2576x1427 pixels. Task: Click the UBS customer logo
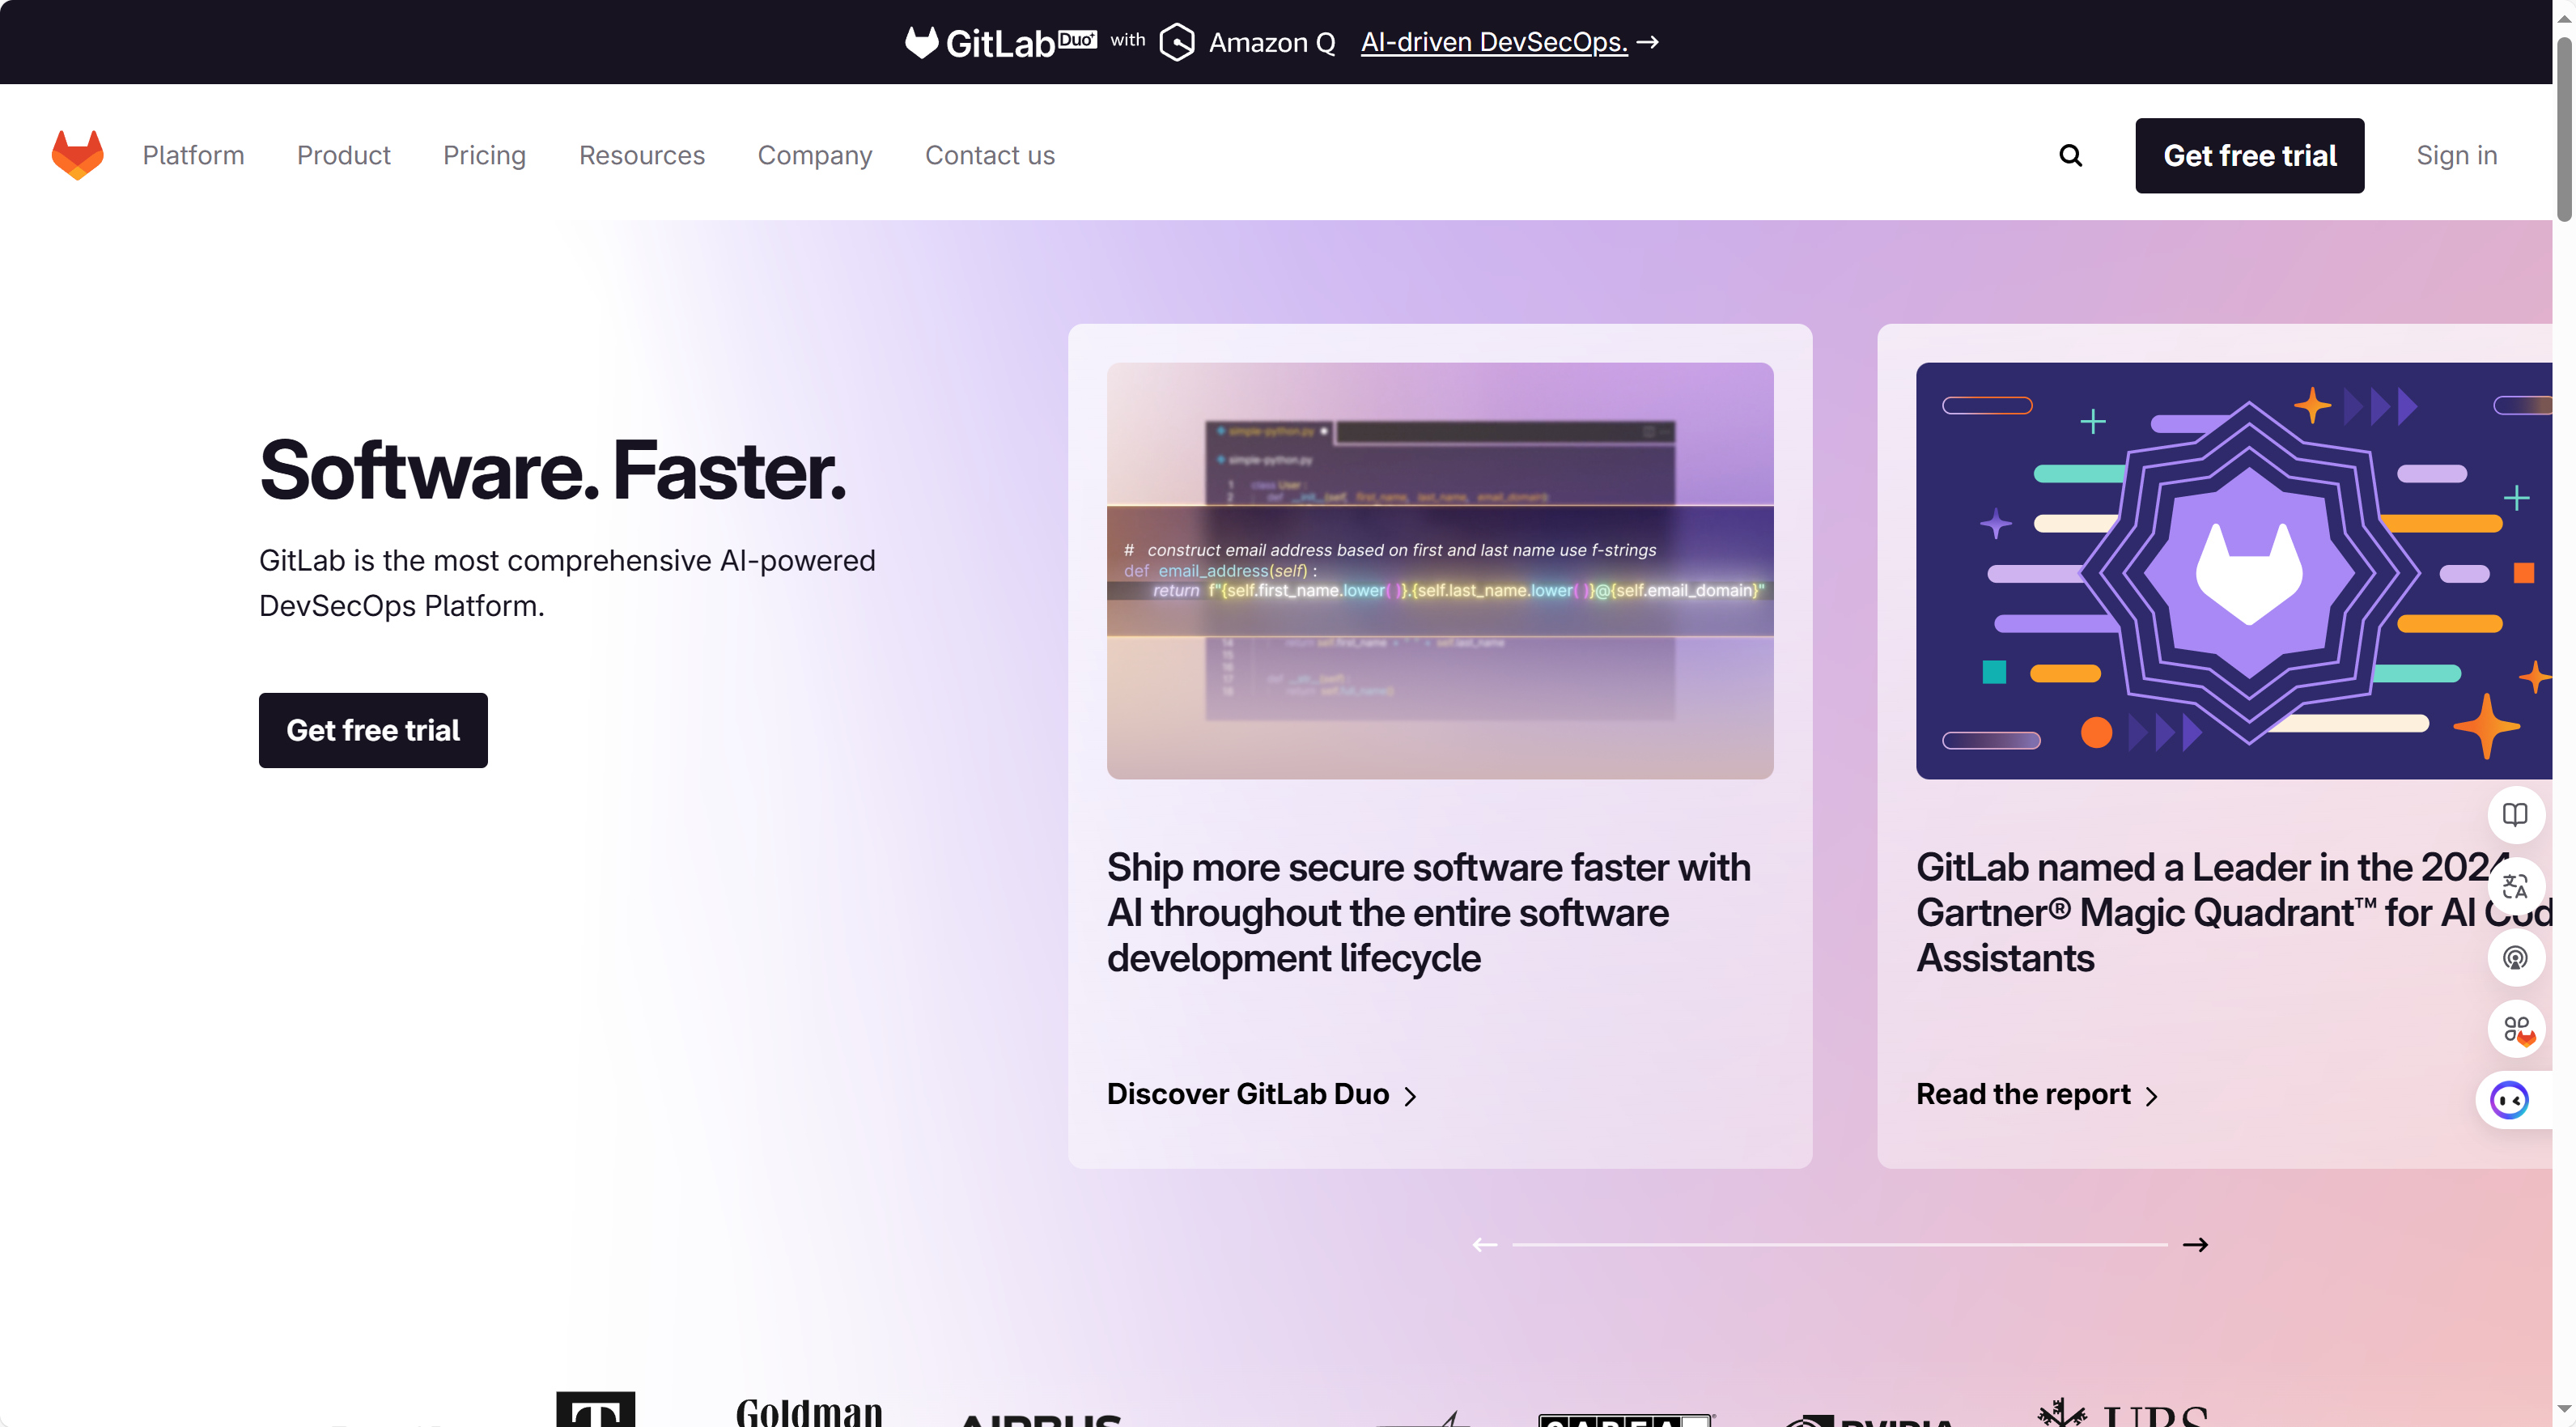point(2123,1412)
